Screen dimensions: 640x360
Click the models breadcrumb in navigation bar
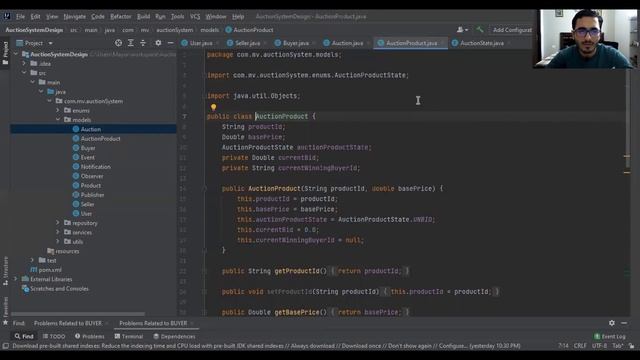coord(209,30)
